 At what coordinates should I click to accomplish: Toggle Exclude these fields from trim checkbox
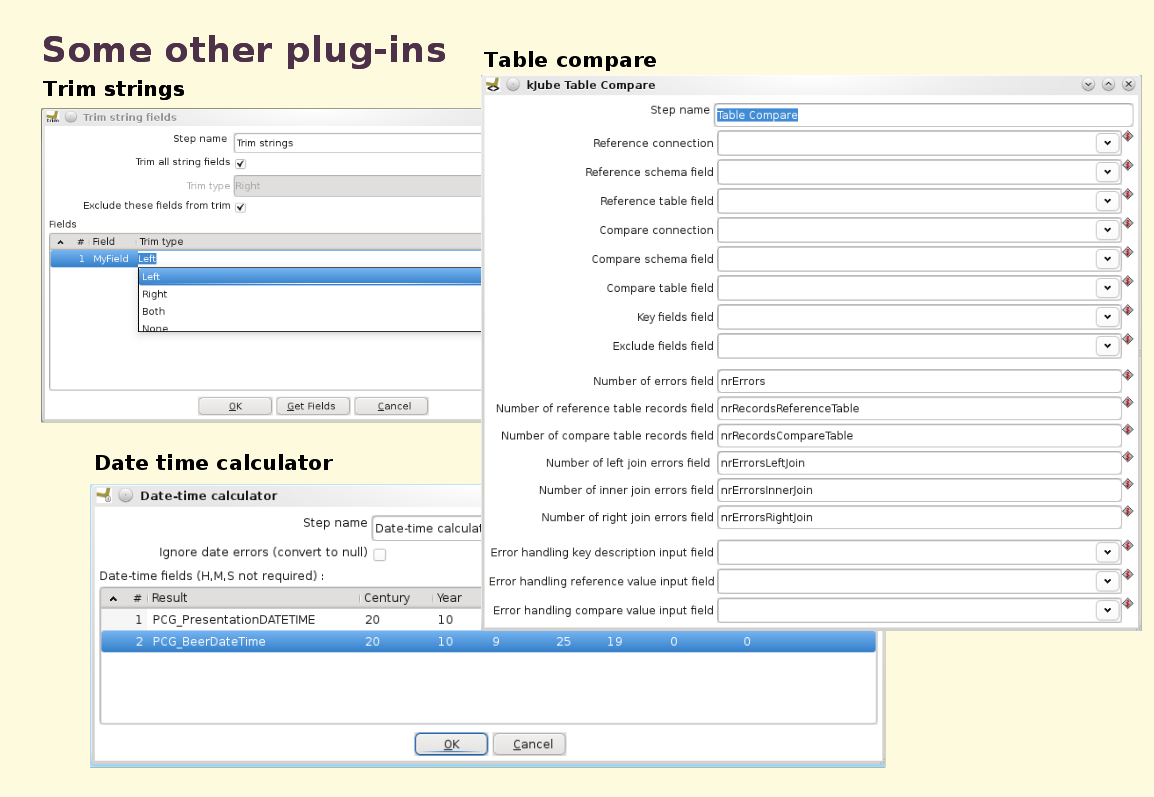(x=241, y=207)
